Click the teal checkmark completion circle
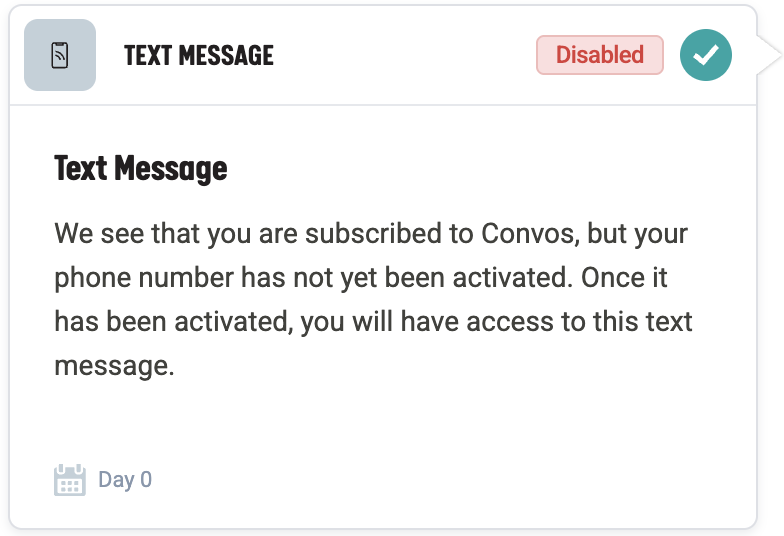The height and width of the screenshot is (536, 784). 705,55
